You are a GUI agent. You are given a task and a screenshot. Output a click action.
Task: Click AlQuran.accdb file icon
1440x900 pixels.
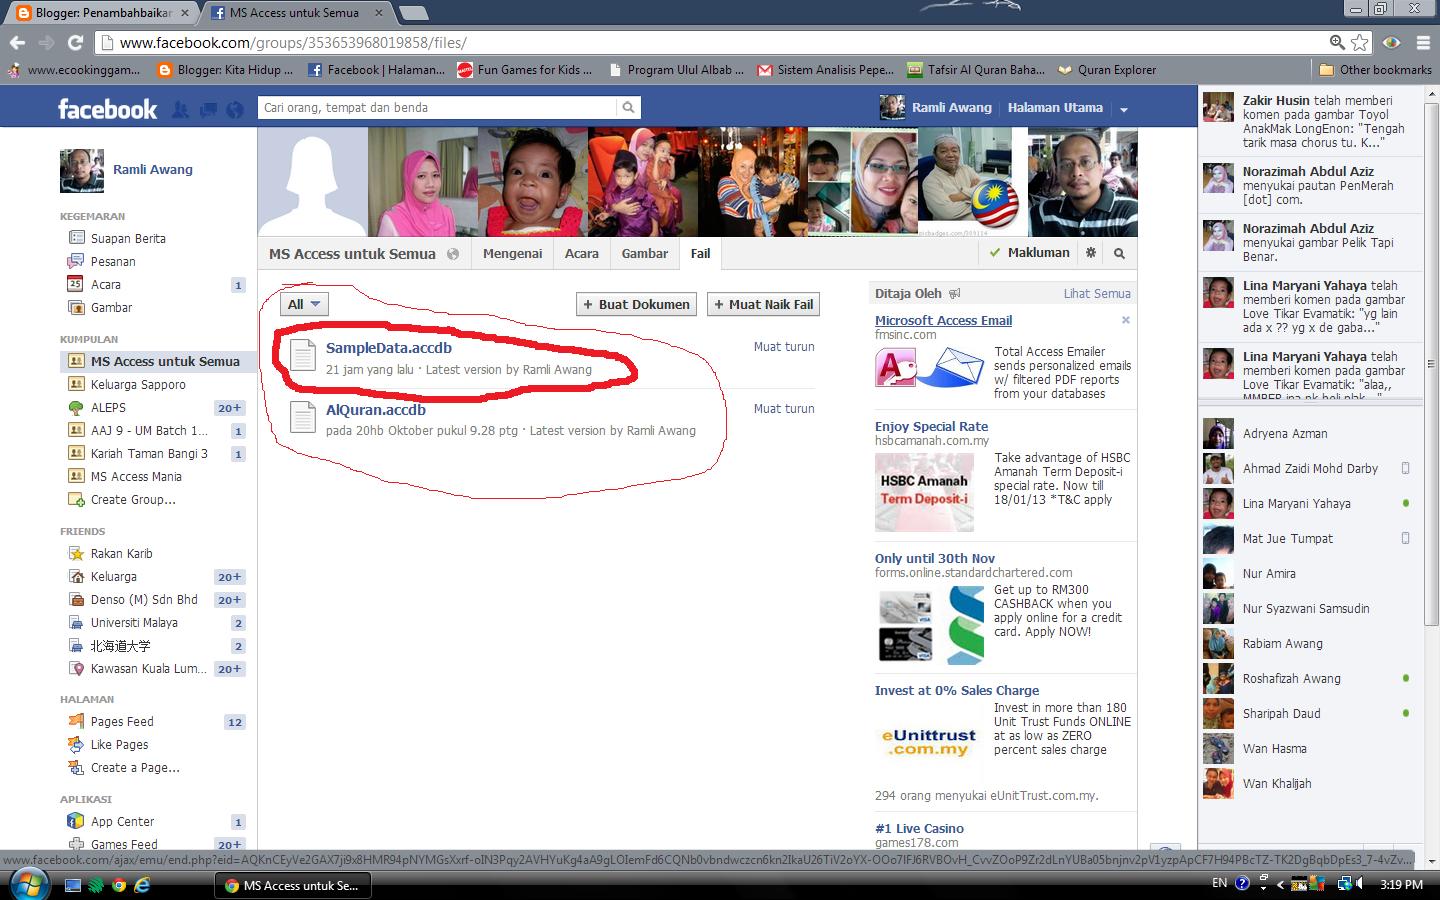(x=302, y=417)
